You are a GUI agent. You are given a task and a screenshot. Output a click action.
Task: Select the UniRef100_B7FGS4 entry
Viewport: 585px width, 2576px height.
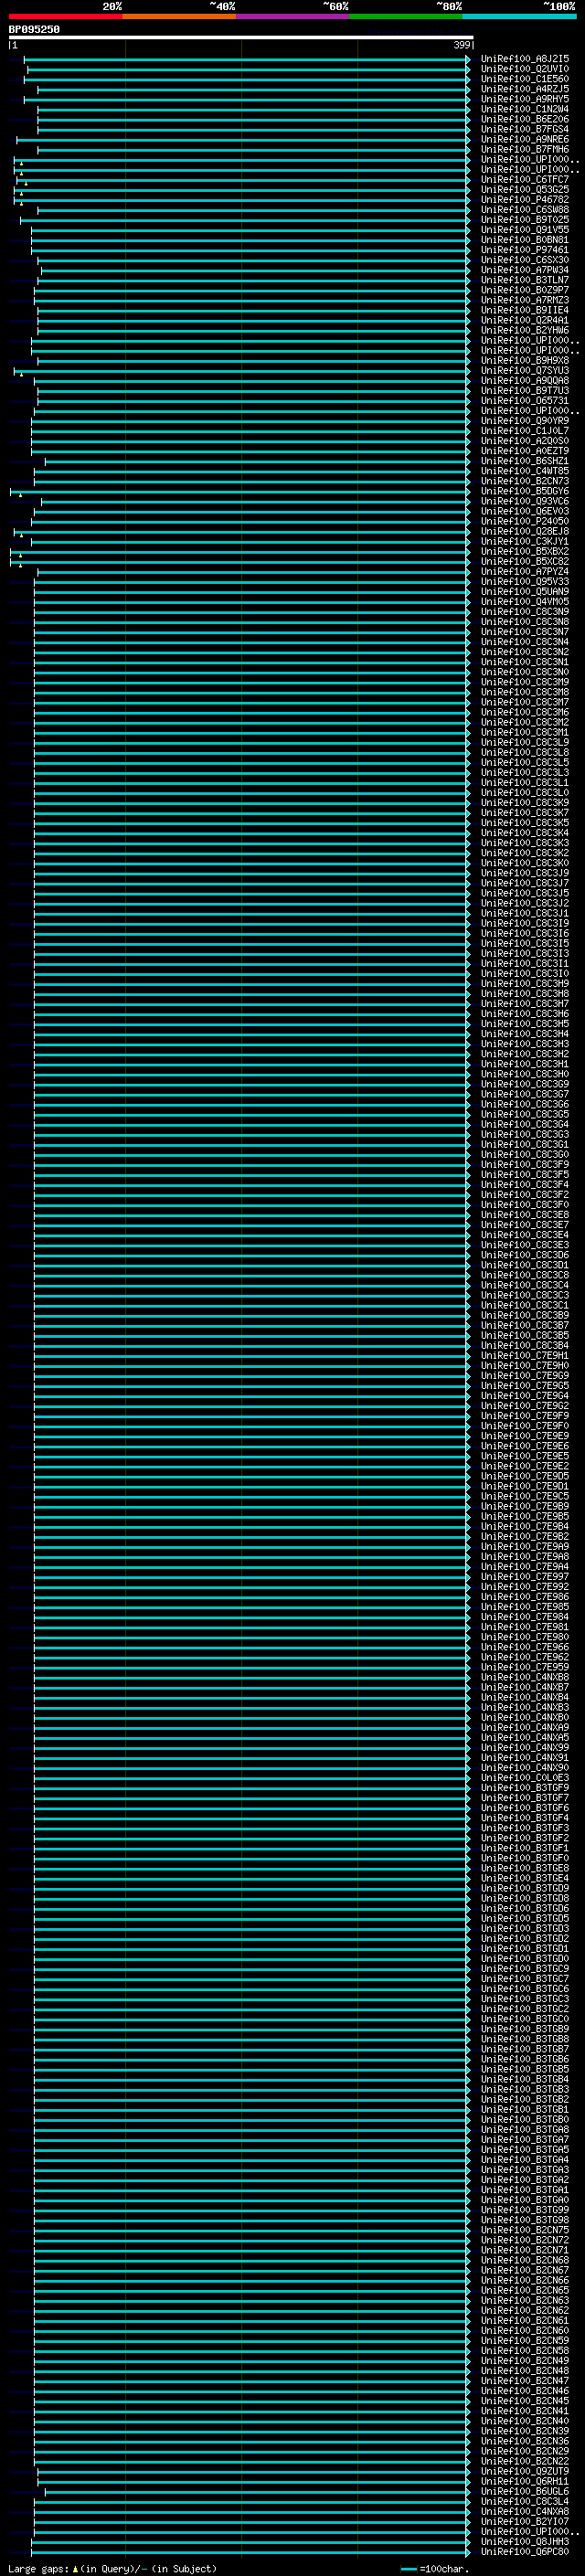(x=525, y=129)
